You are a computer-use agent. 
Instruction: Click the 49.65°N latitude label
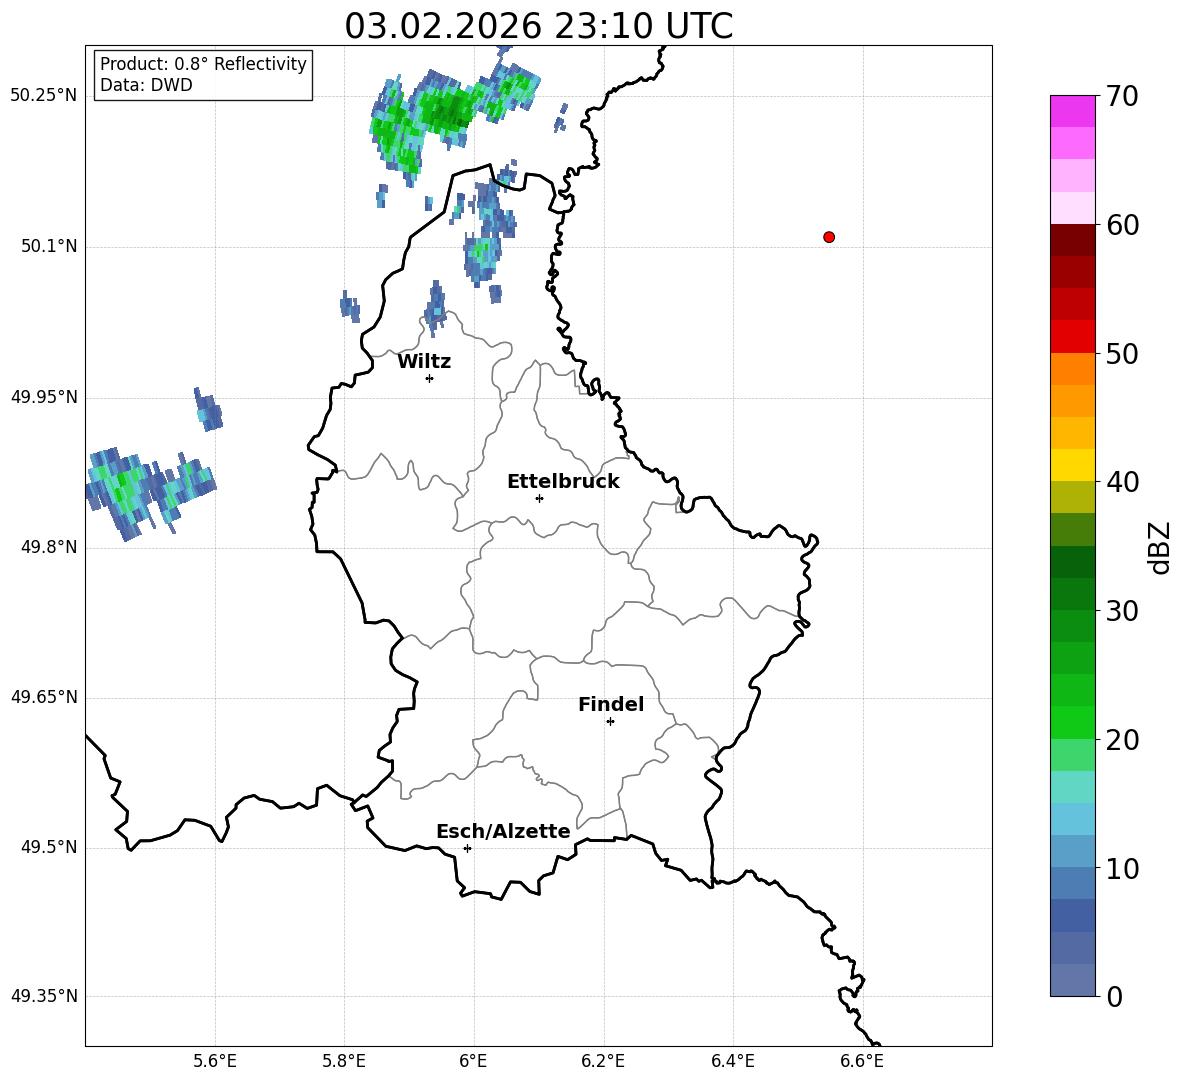coord(44,696)
